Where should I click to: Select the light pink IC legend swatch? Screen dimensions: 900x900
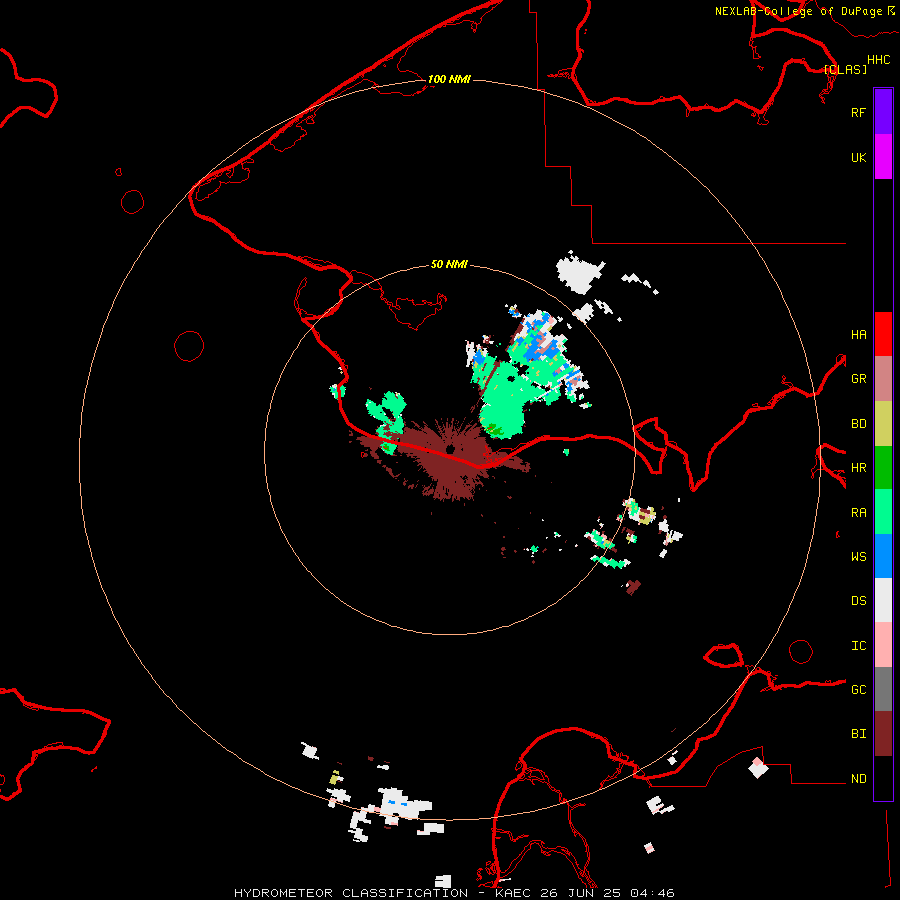(x=883, y=645)
